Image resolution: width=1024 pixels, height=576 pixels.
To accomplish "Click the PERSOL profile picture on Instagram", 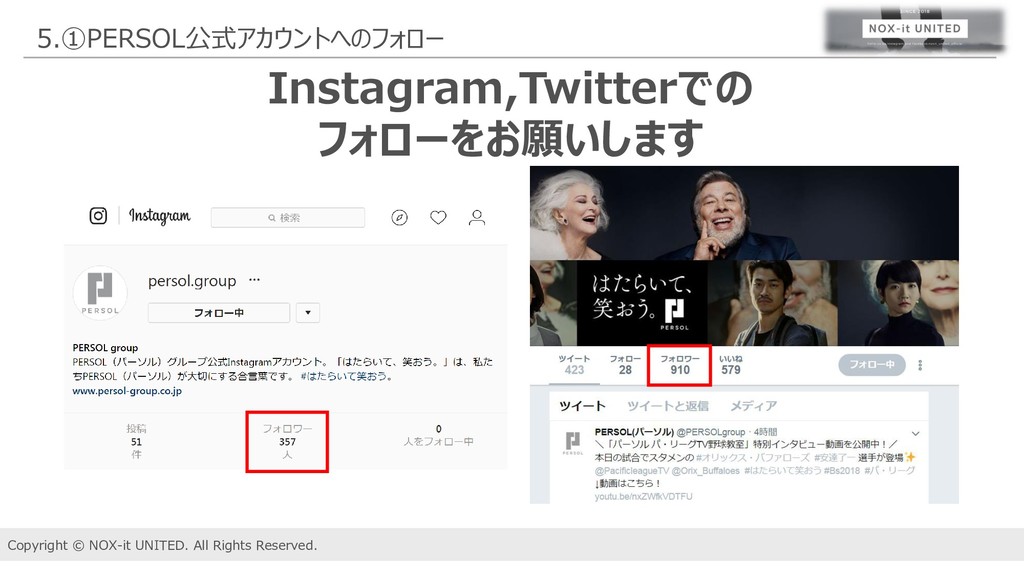I will [x=100, y=293].
